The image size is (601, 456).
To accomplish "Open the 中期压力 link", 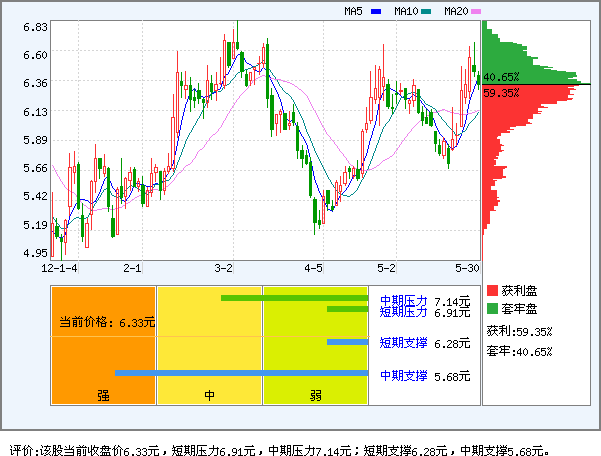I will (403, 300).
